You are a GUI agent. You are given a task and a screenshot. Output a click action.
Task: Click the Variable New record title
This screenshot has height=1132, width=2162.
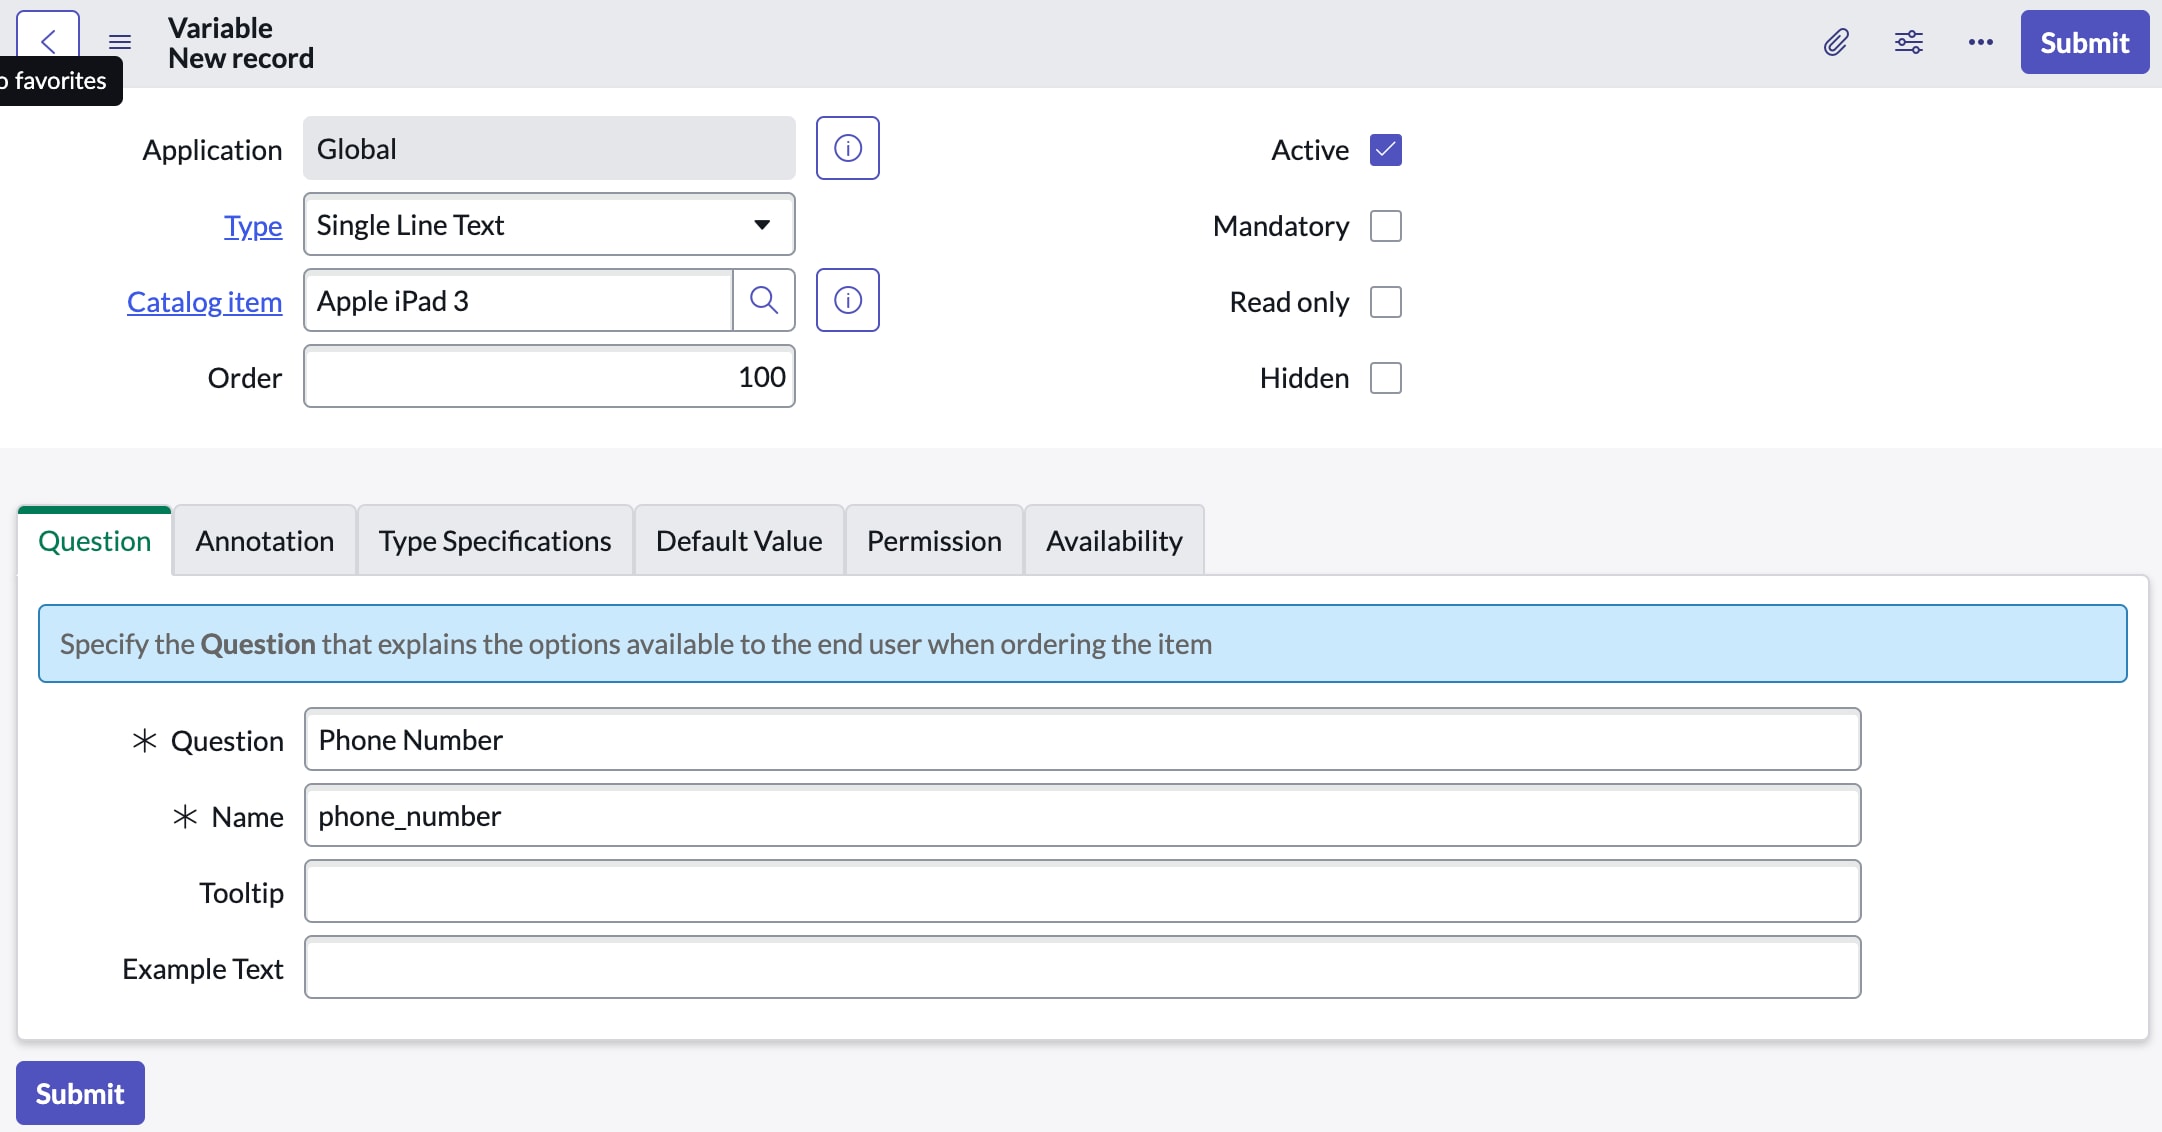[x=241, y=42]
